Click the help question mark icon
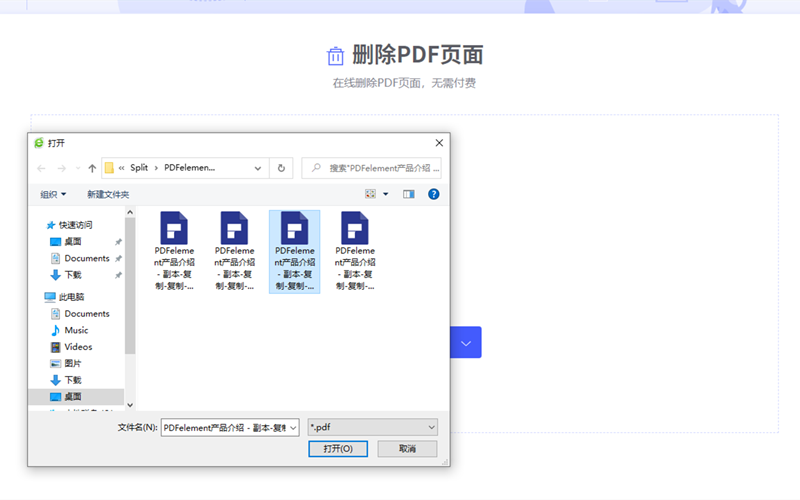Viewport: 800px width, 500px height. (x=433, y=194)
